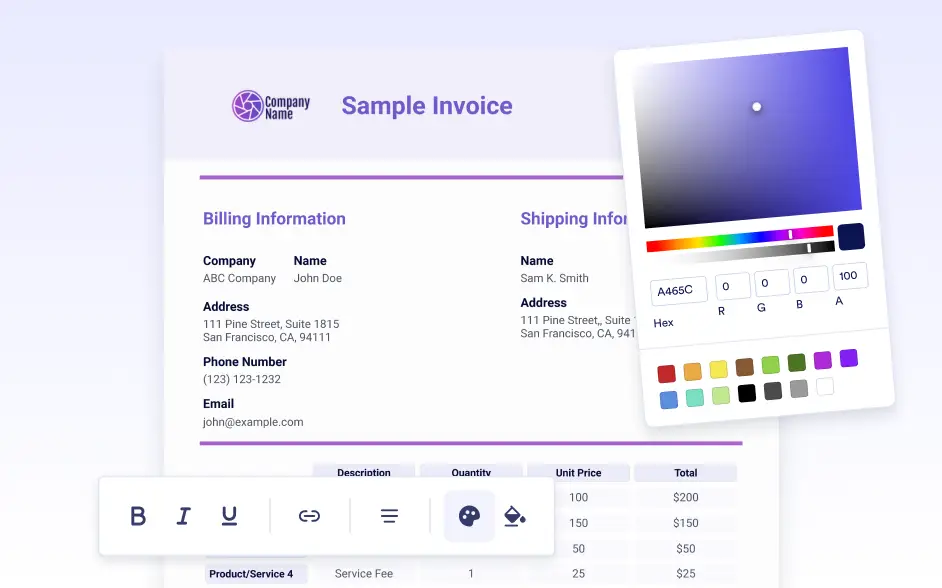
Task: Pick the magenta color swatch
Action: tap(822, 360)
